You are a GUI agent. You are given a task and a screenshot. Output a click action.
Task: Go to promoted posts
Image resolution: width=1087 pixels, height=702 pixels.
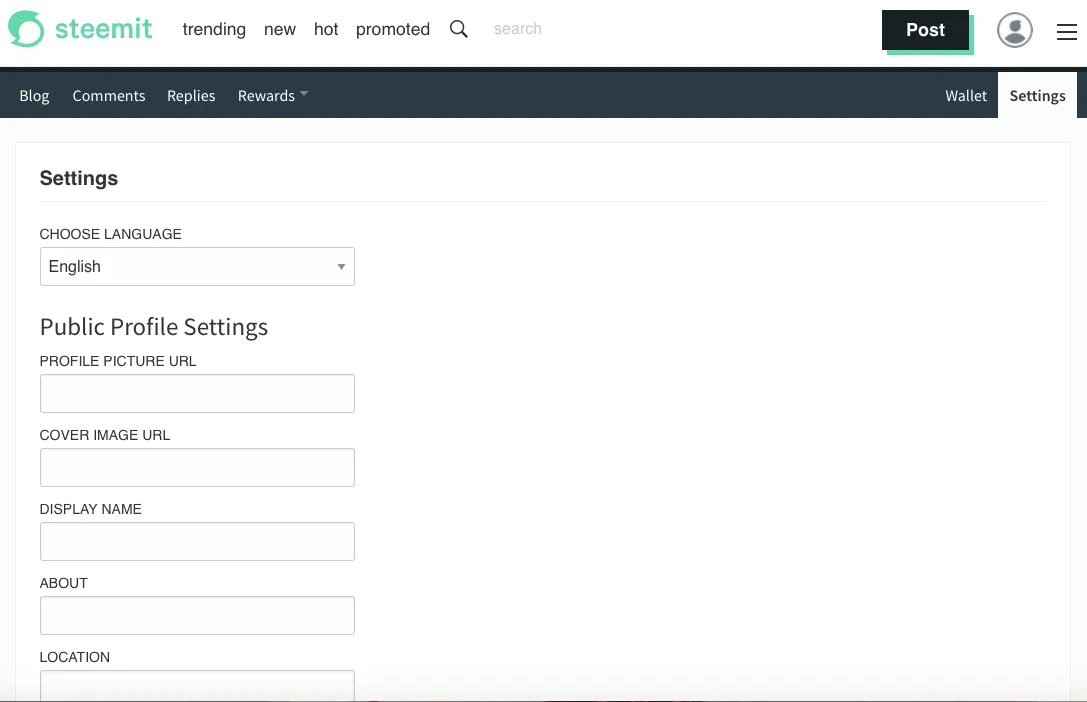point(392,29)
